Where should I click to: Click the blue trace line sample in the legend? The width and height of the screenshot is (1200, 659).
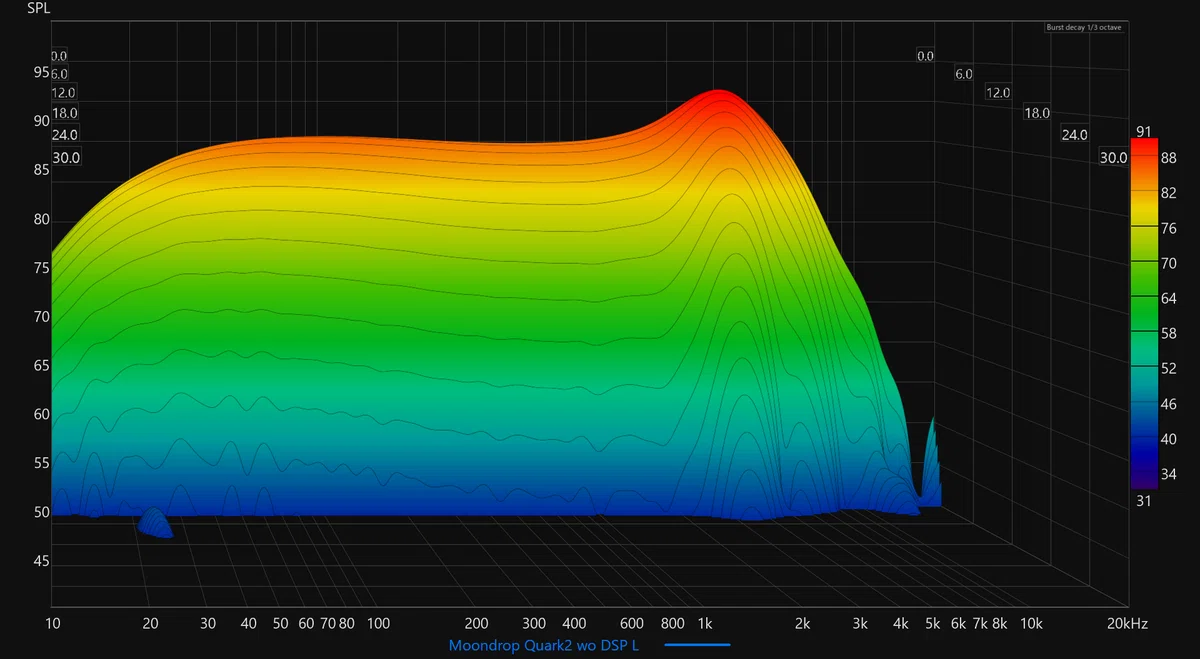click(x=697, y=646)
